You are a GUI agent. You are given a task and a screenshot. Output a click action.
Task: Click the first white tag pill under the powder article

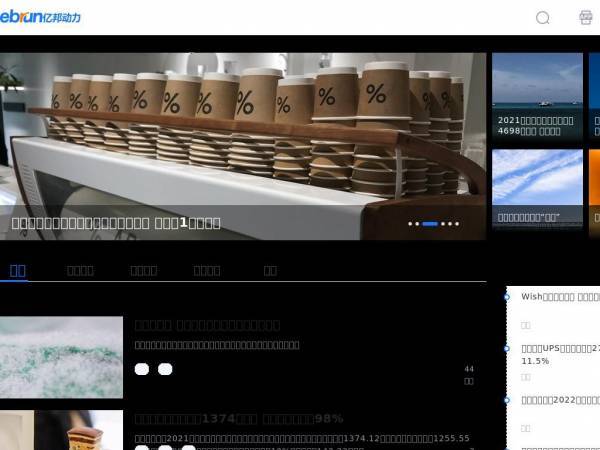(x=142, y=369)
